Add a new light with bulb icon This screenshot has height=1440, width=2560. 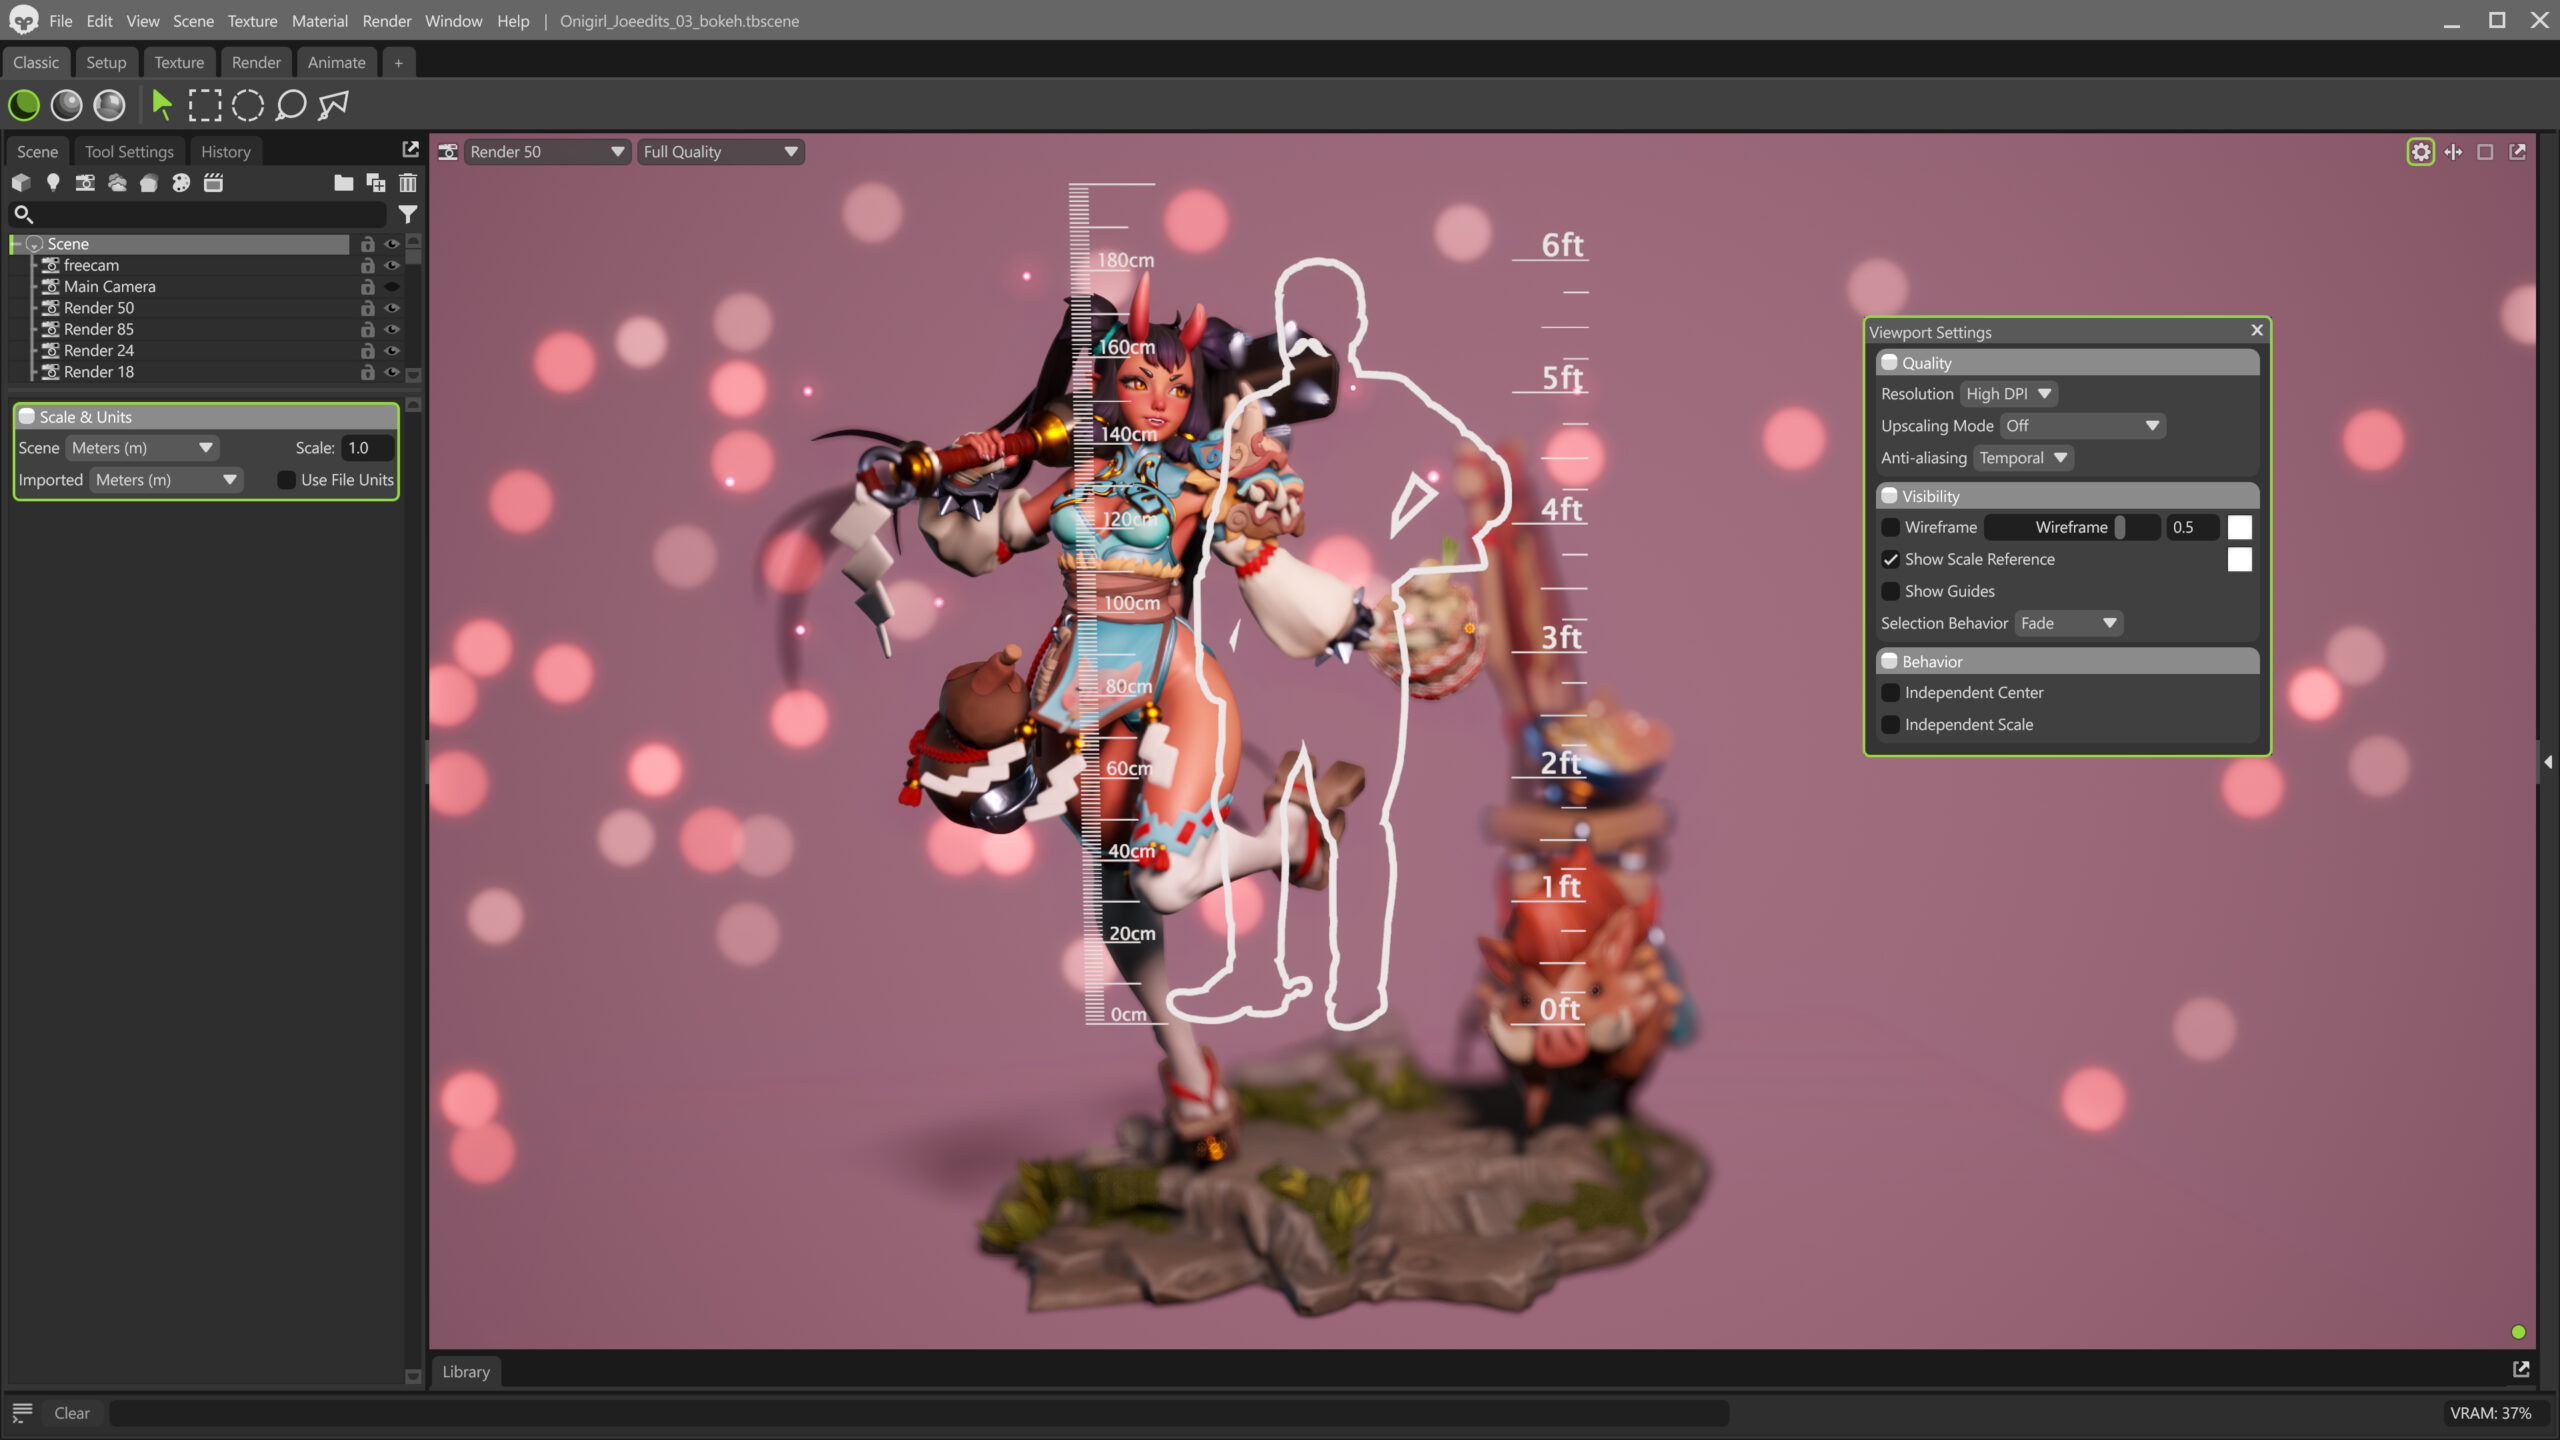pyautogui.click(x=53, y=182)
